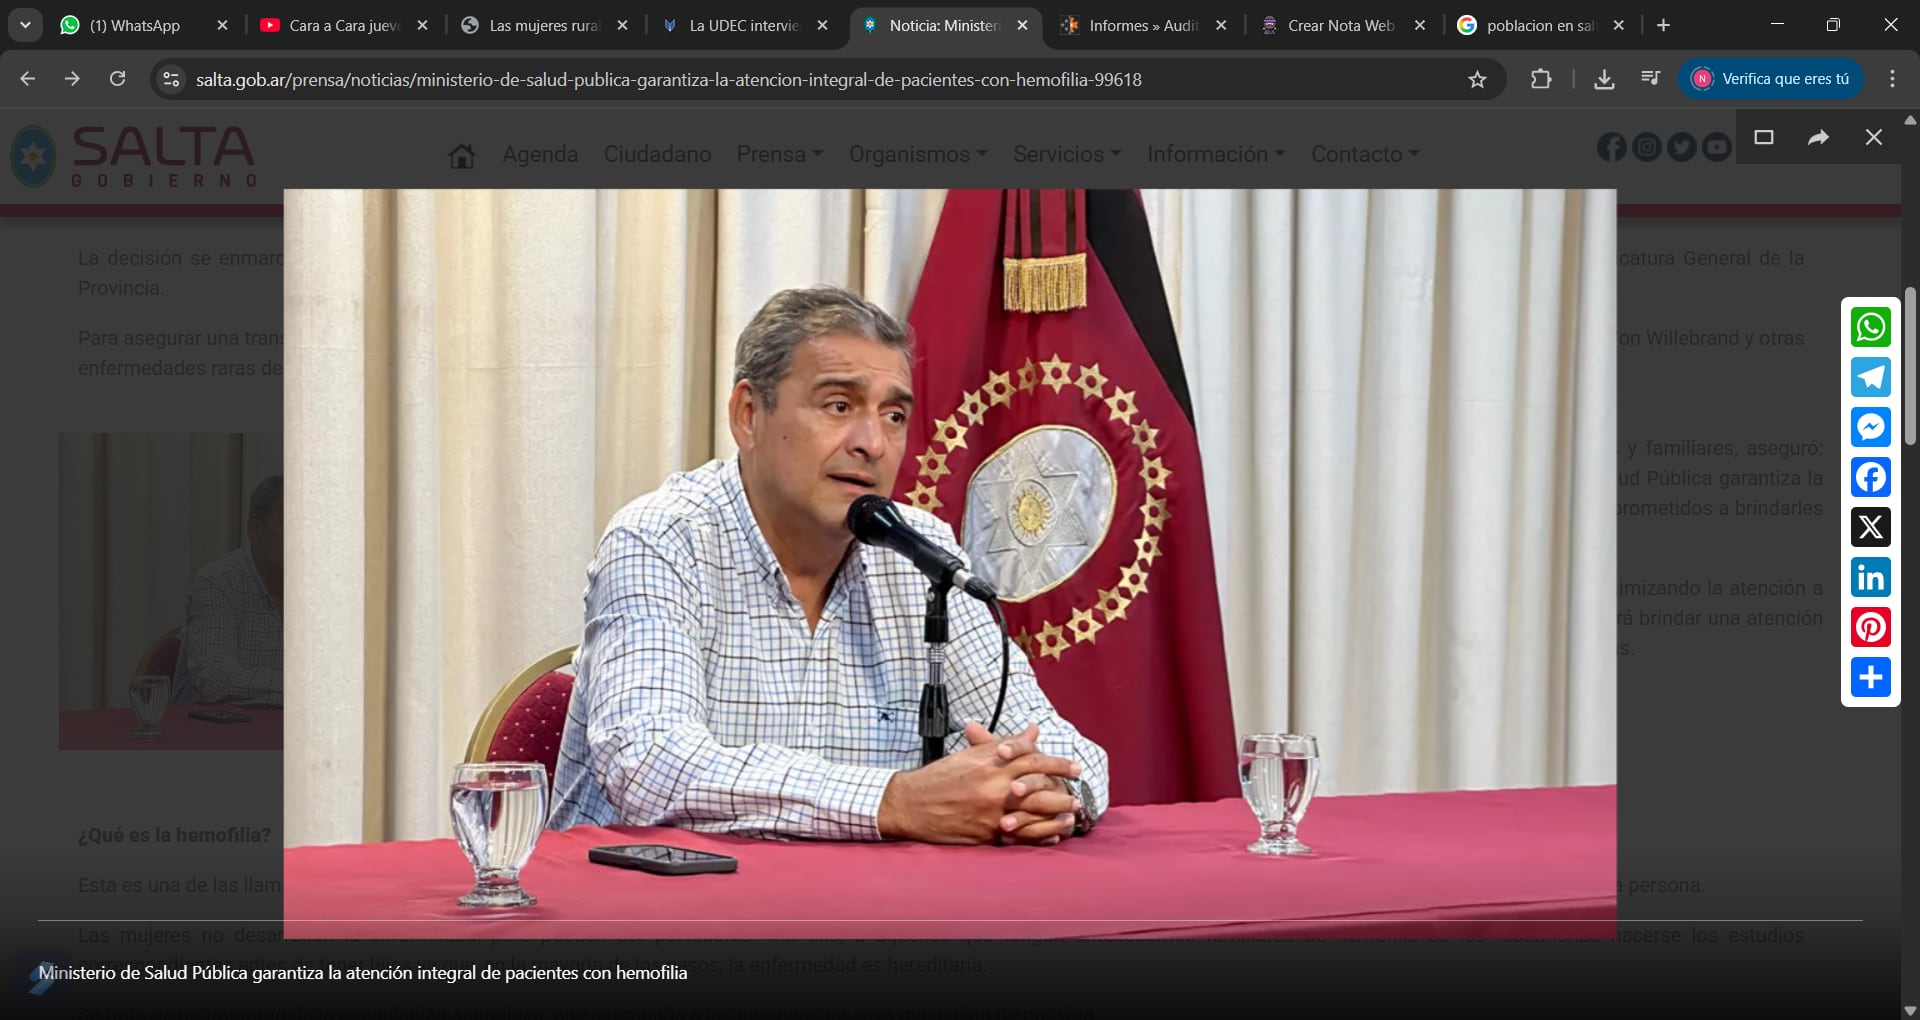Expand the Servicios menu
This screenshot has height=1020, width=1920.
click(1066, 154)
